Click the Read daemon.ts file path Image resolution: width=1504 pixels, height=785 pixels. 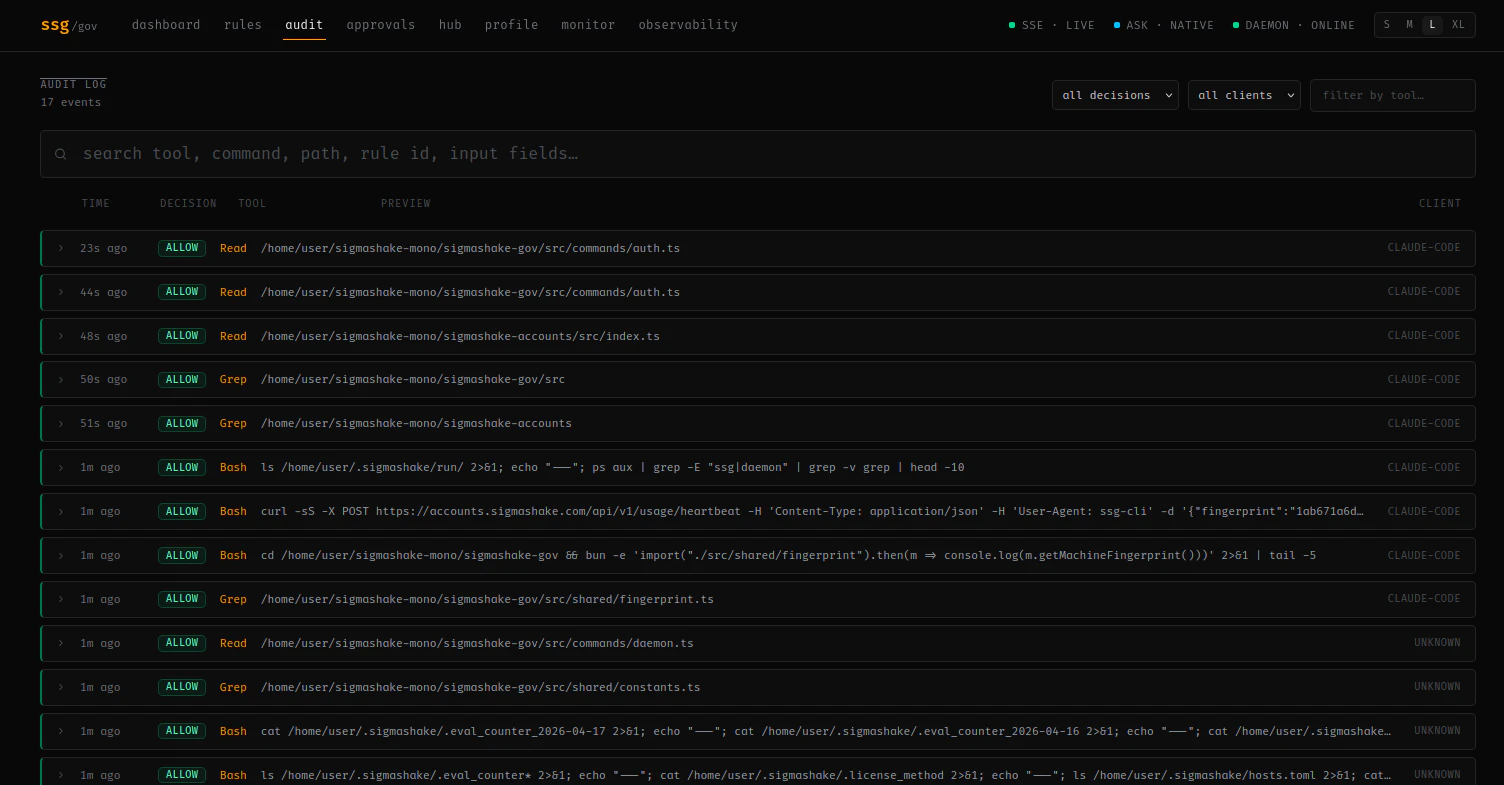477,643
